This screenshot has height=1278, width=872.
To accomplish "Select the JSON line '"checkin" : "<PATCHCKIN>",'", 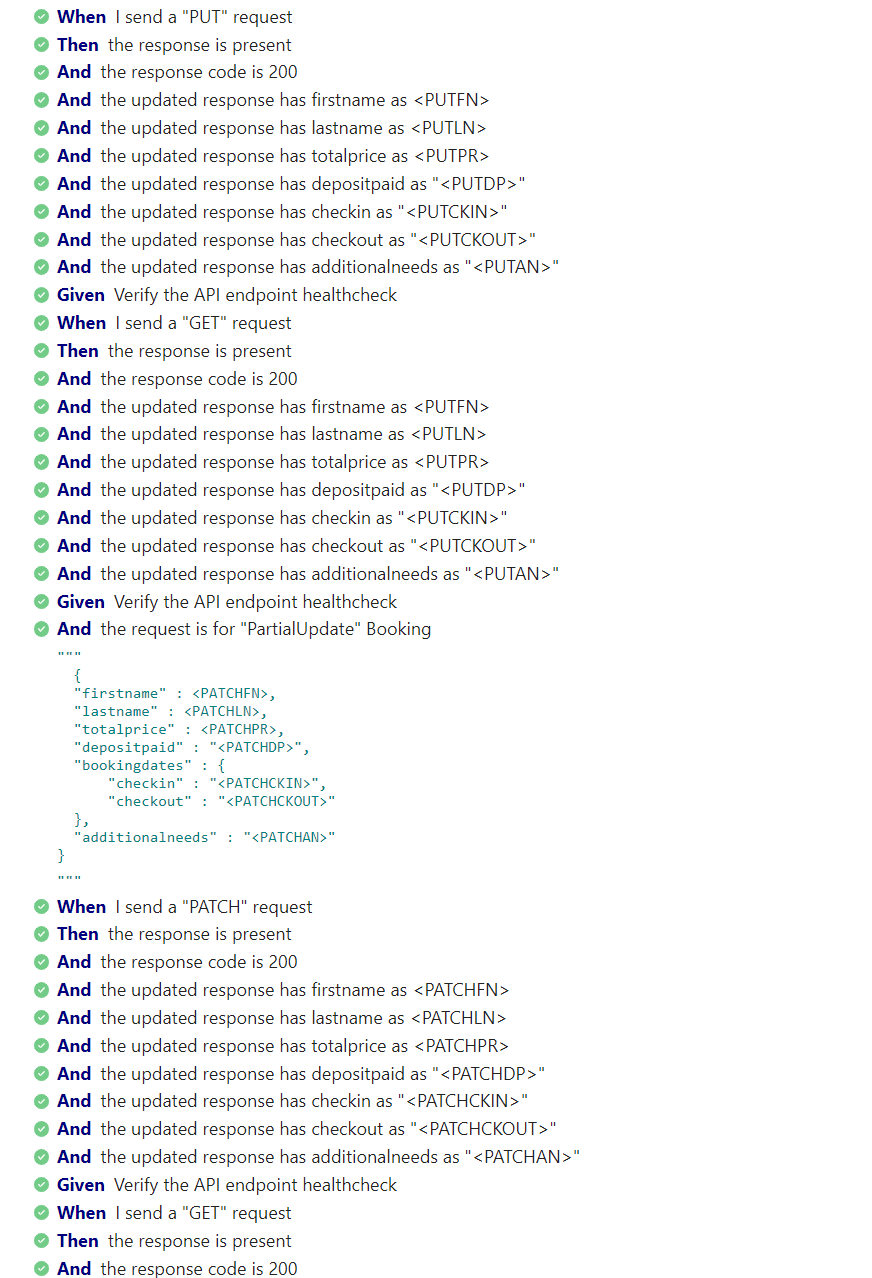I will (x=217, y=783).
